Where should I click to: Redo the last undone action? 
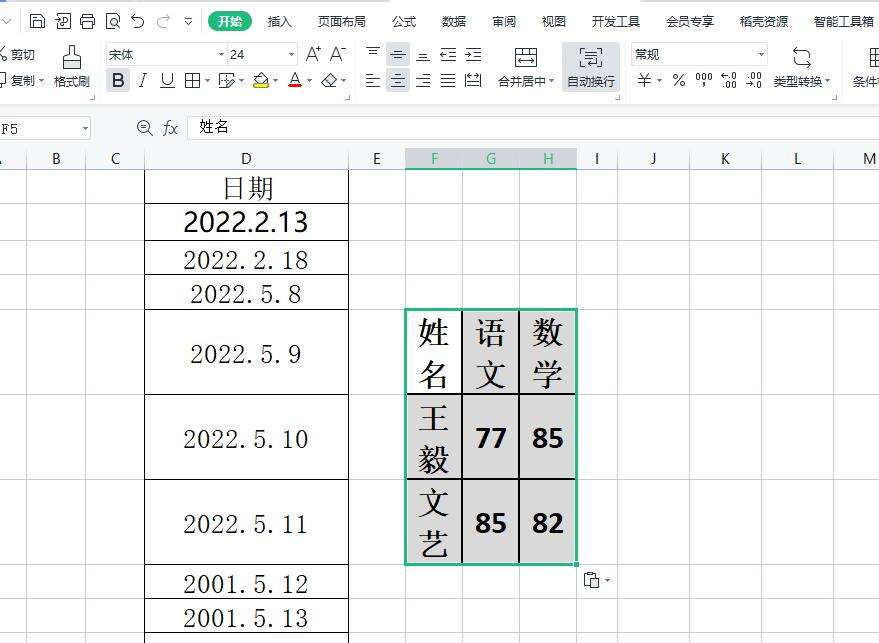pyautogui.click(x=163, y=21)
